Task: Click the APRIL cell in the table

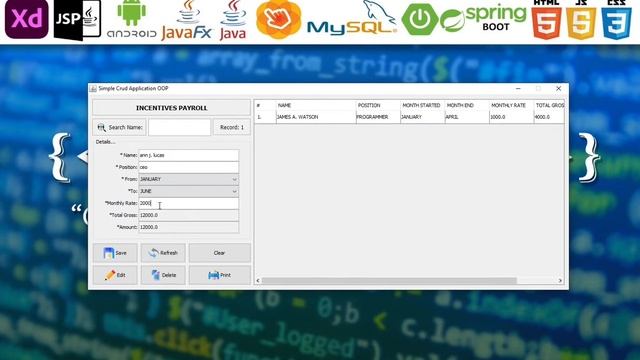Action: 467,117
